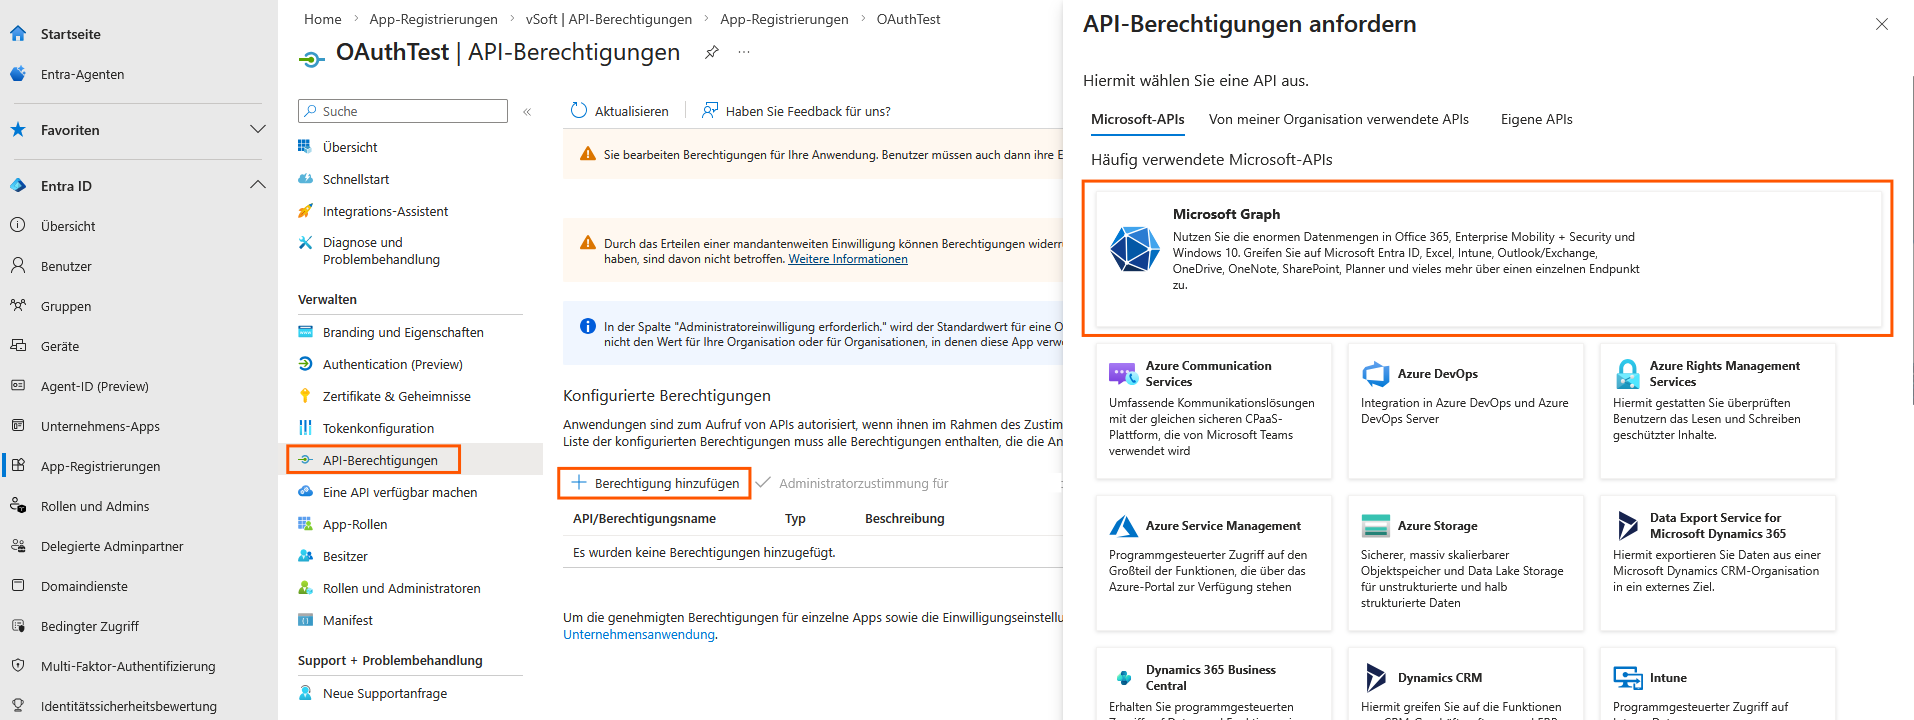Choose the Azure DevOps API tile
The image size is (1914, 720).
point(1465,411)
